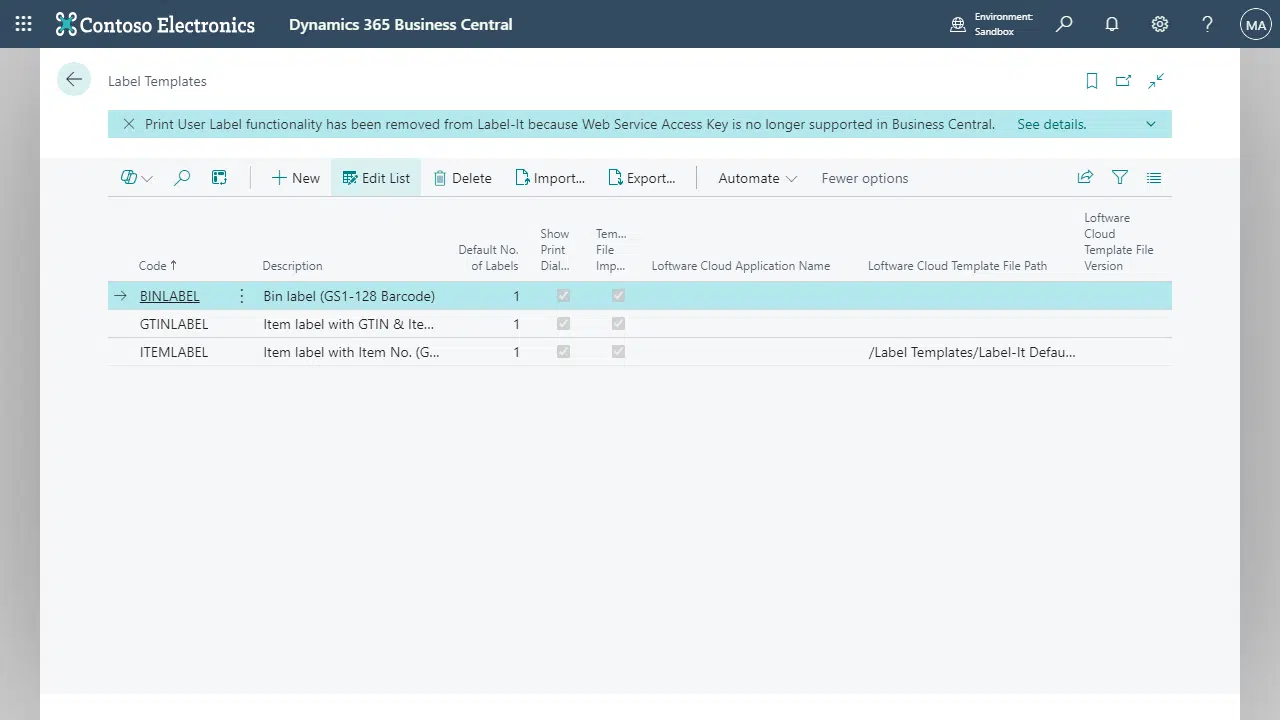Open the See details link
This screenshot has height=720, width=1280.
click(x=1050, y=124)
